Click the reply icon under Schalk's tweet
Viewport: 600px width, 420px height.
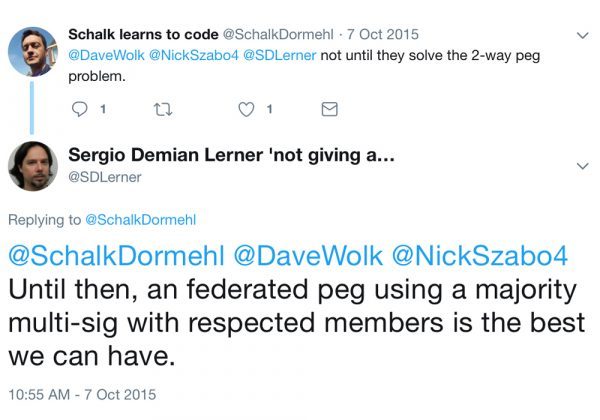click(x=81, y=109)
